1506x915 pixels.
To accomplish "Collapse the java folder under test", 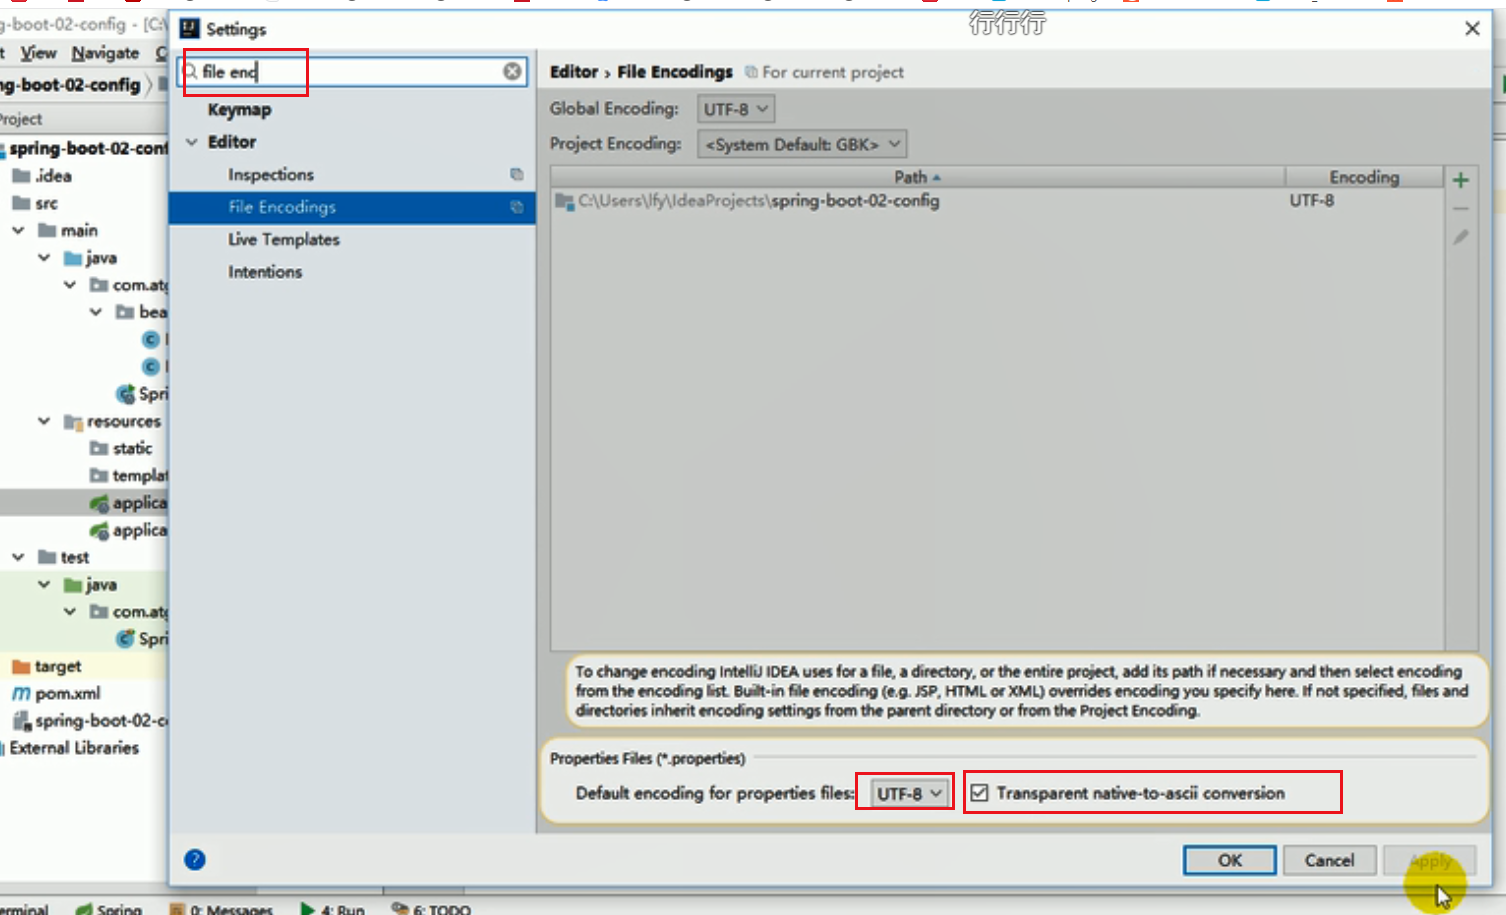I will 44,584.
